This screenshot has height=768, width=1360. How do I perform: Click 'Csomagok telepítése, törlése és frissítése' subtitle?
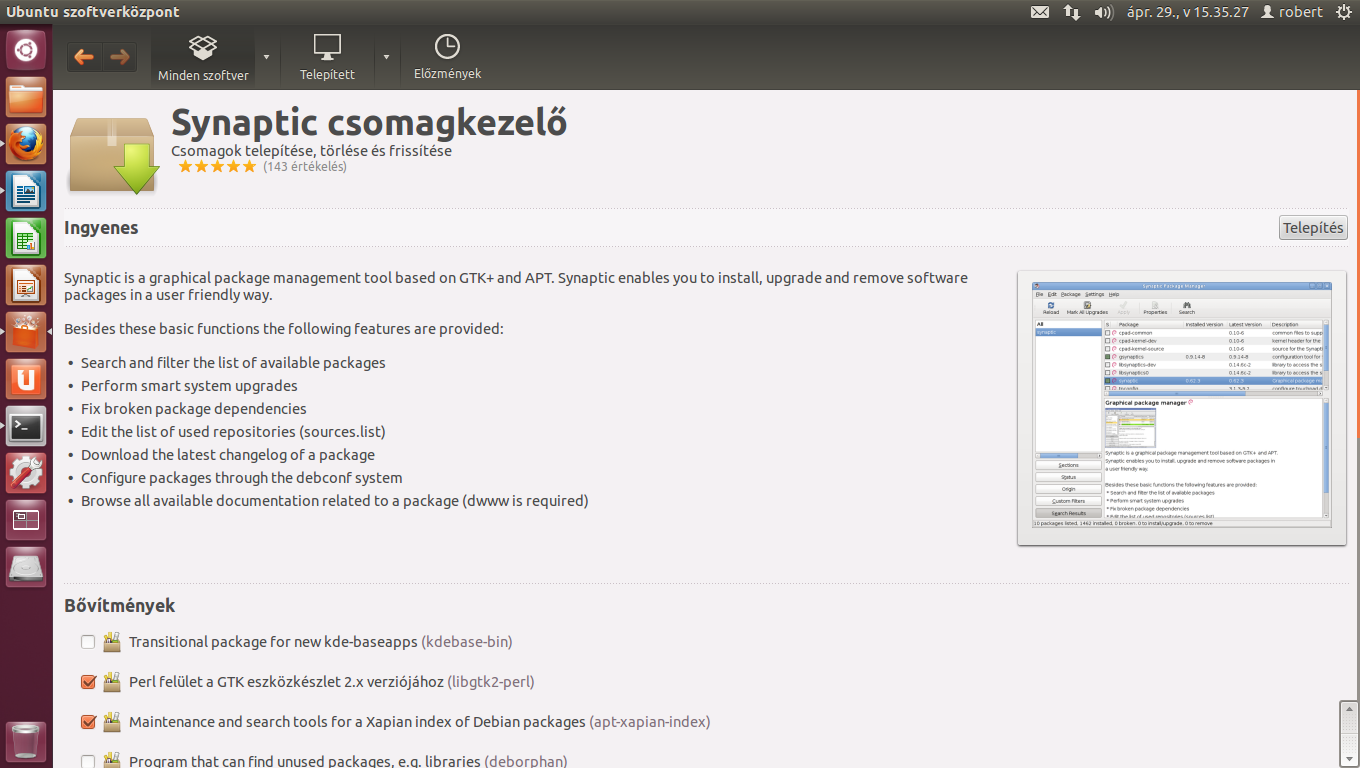click(311, 151)
